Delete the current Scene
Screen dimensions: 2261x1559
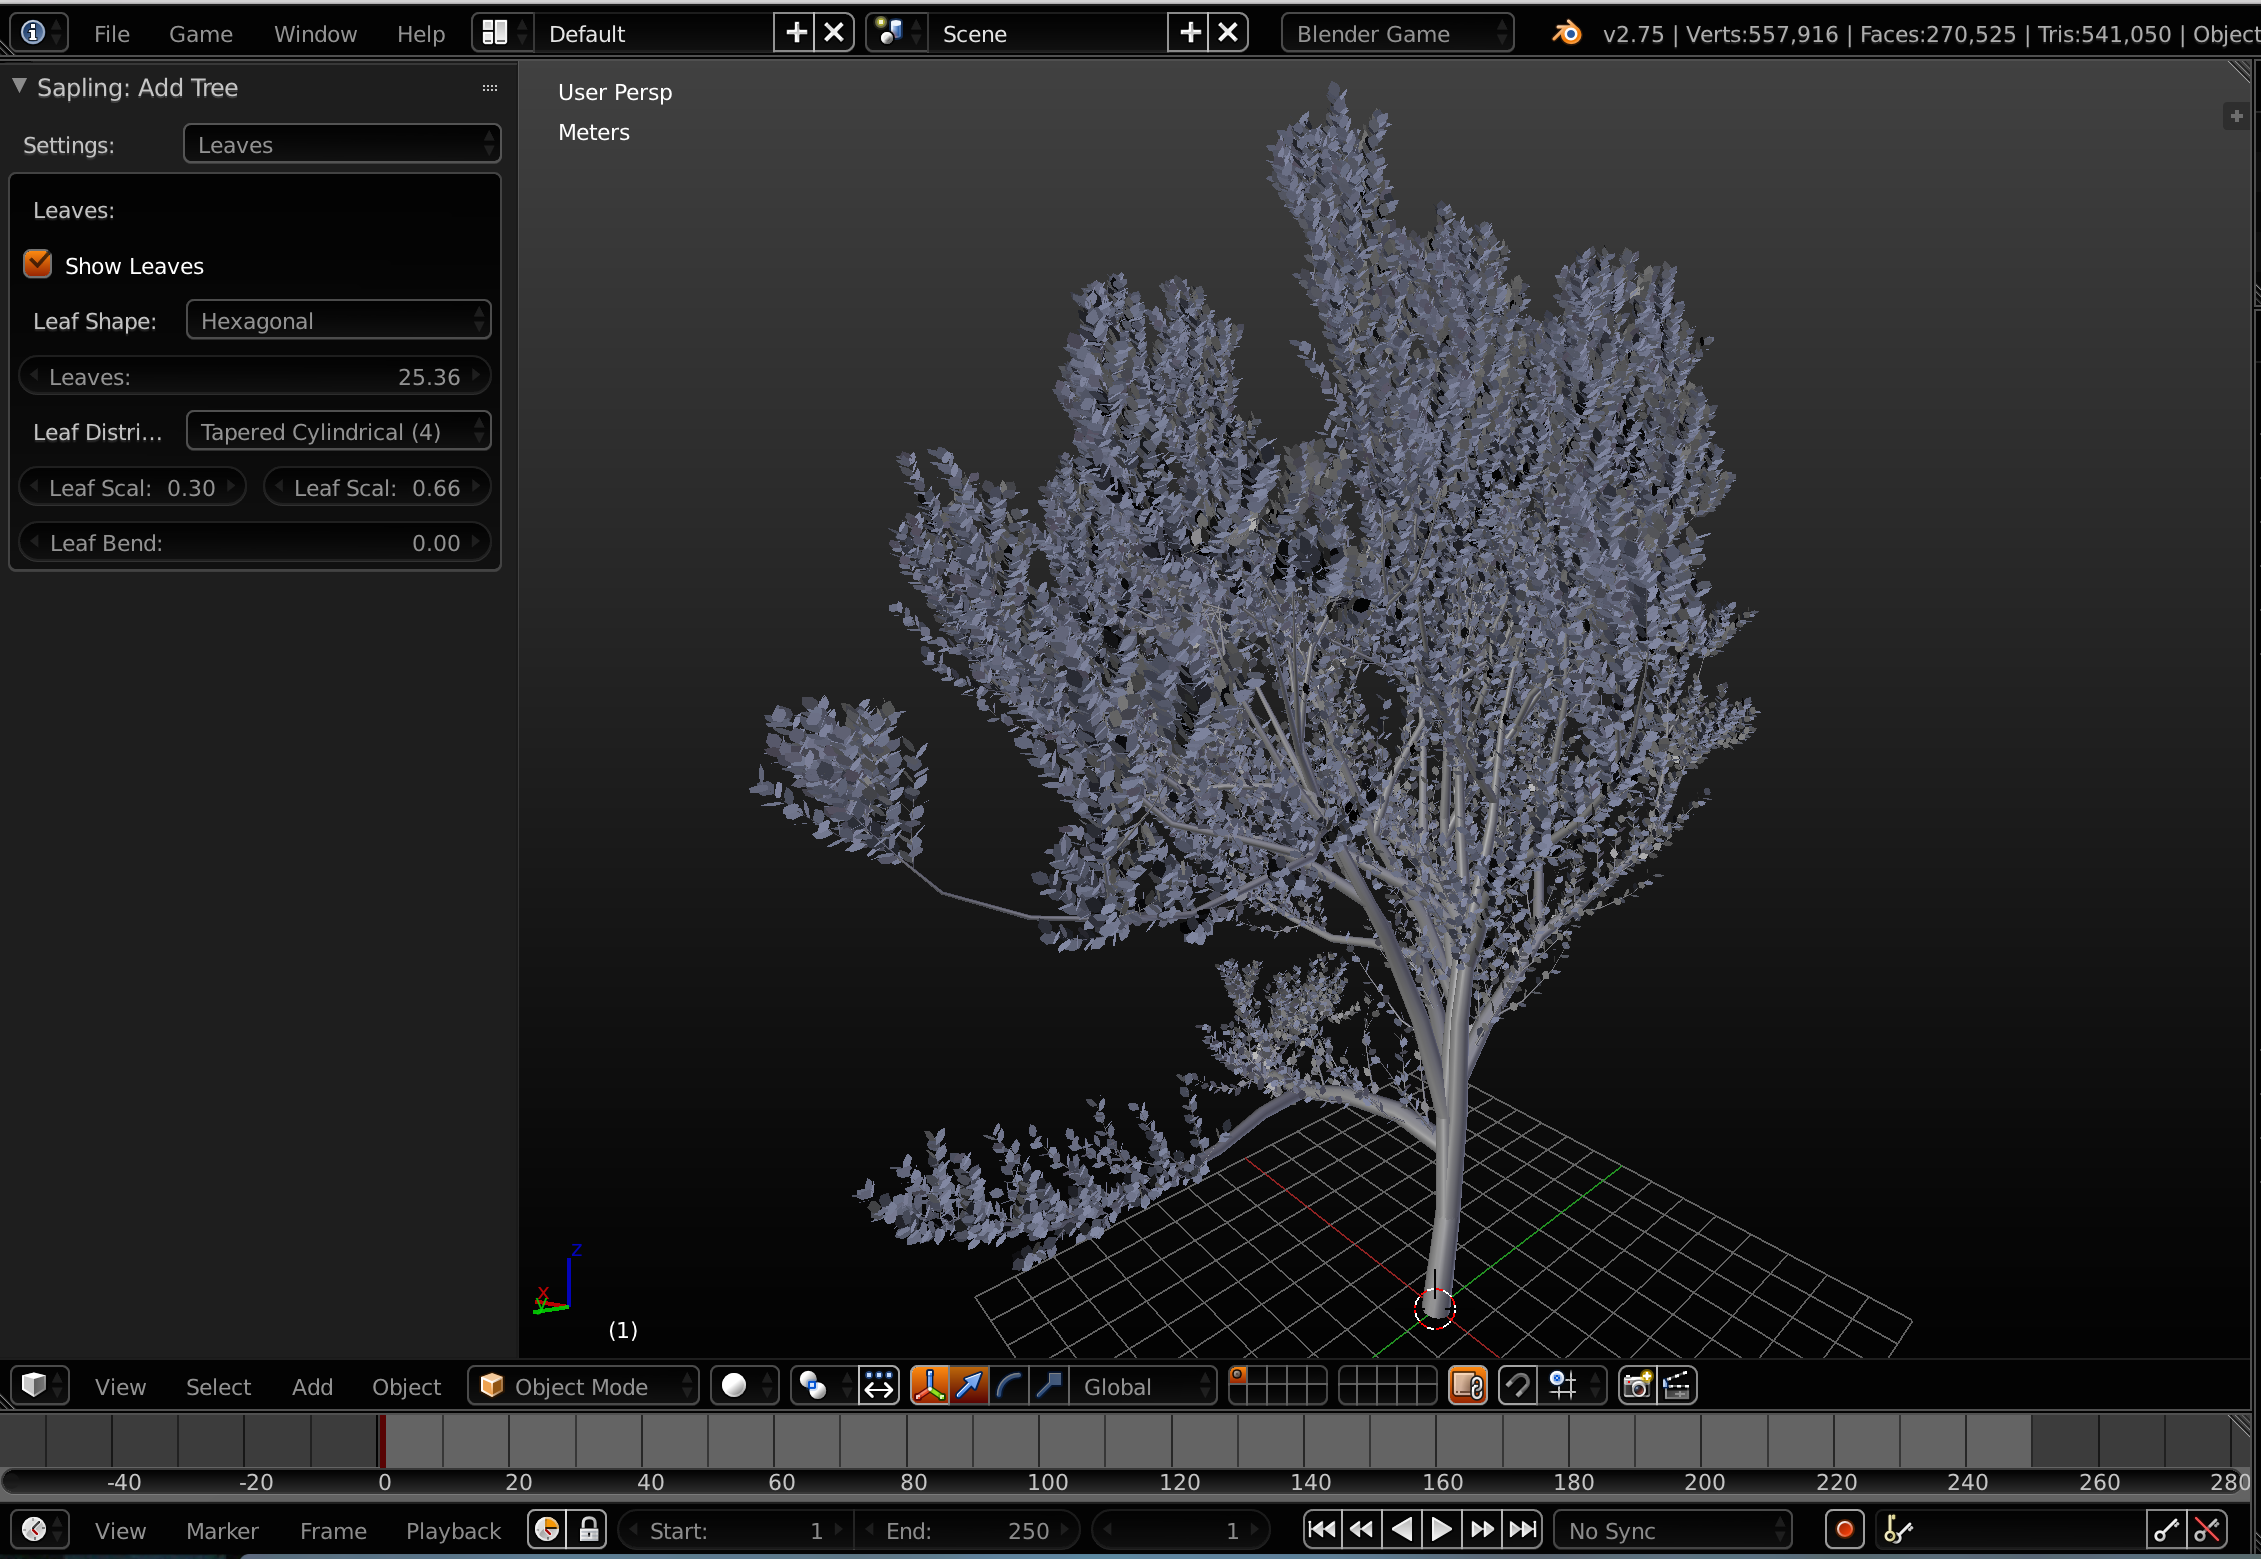(1228, 33)
